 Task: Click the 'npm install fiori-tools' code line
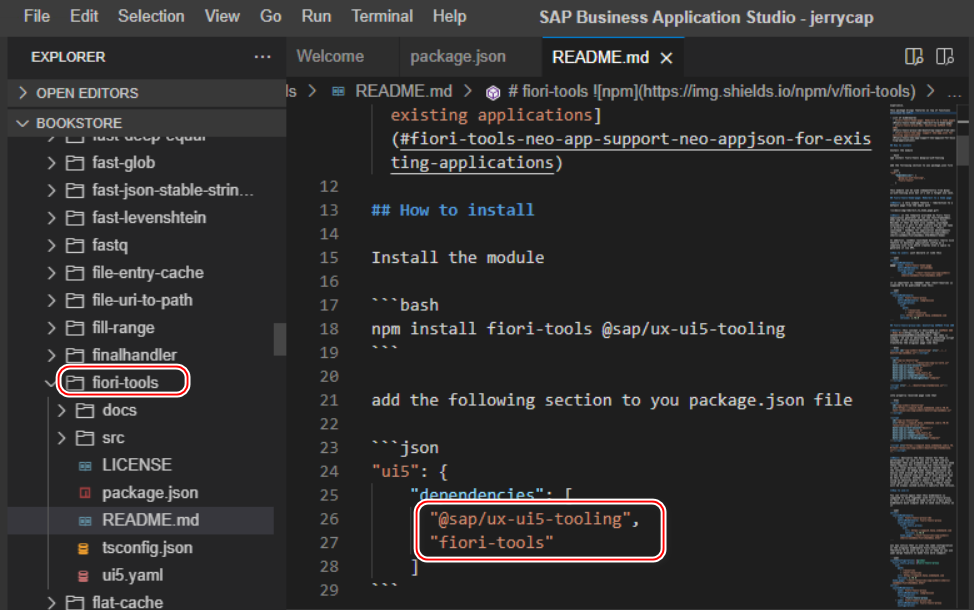578,329
